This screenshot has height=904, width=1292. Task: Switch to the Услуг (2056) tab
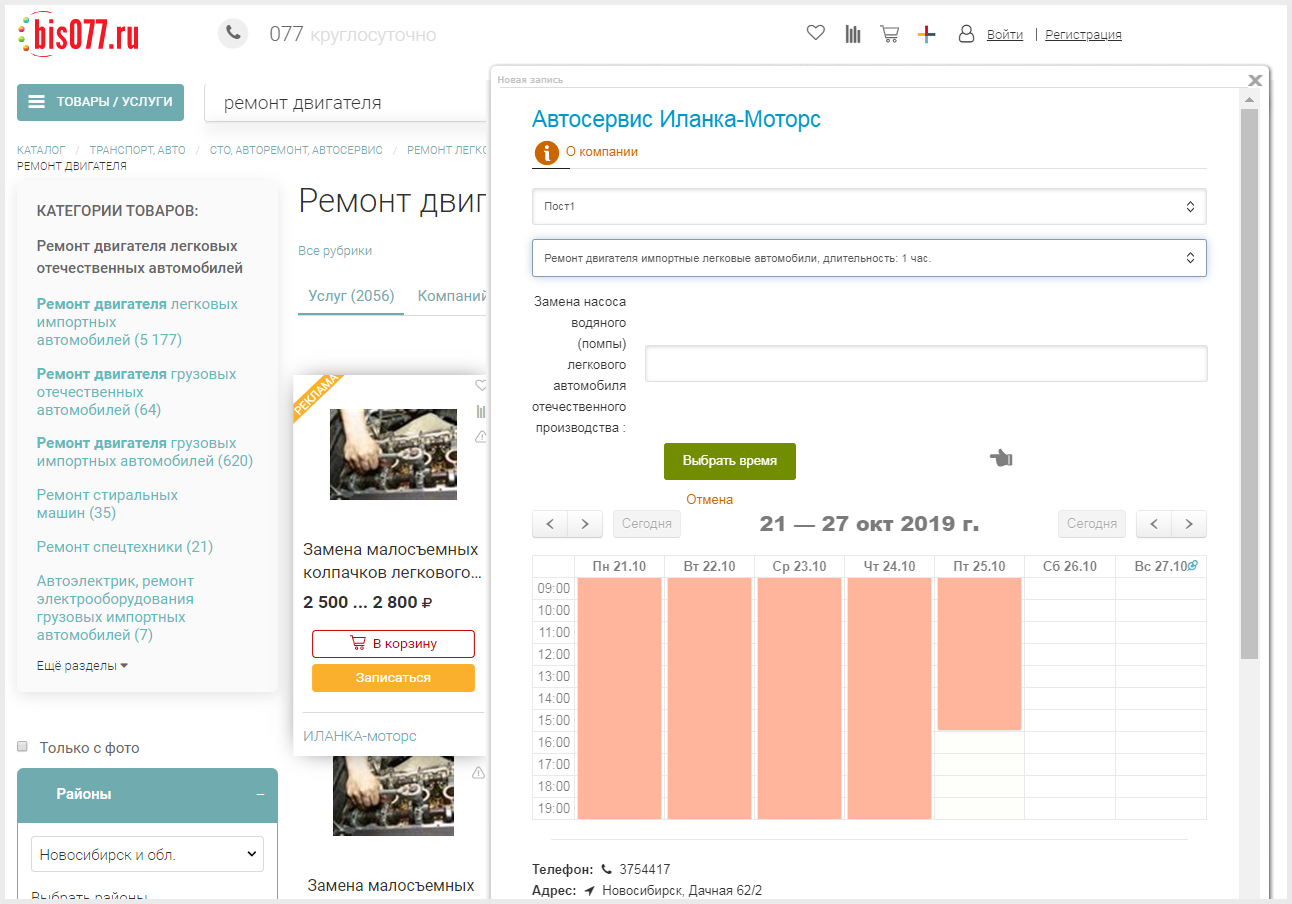coord(351,296)
